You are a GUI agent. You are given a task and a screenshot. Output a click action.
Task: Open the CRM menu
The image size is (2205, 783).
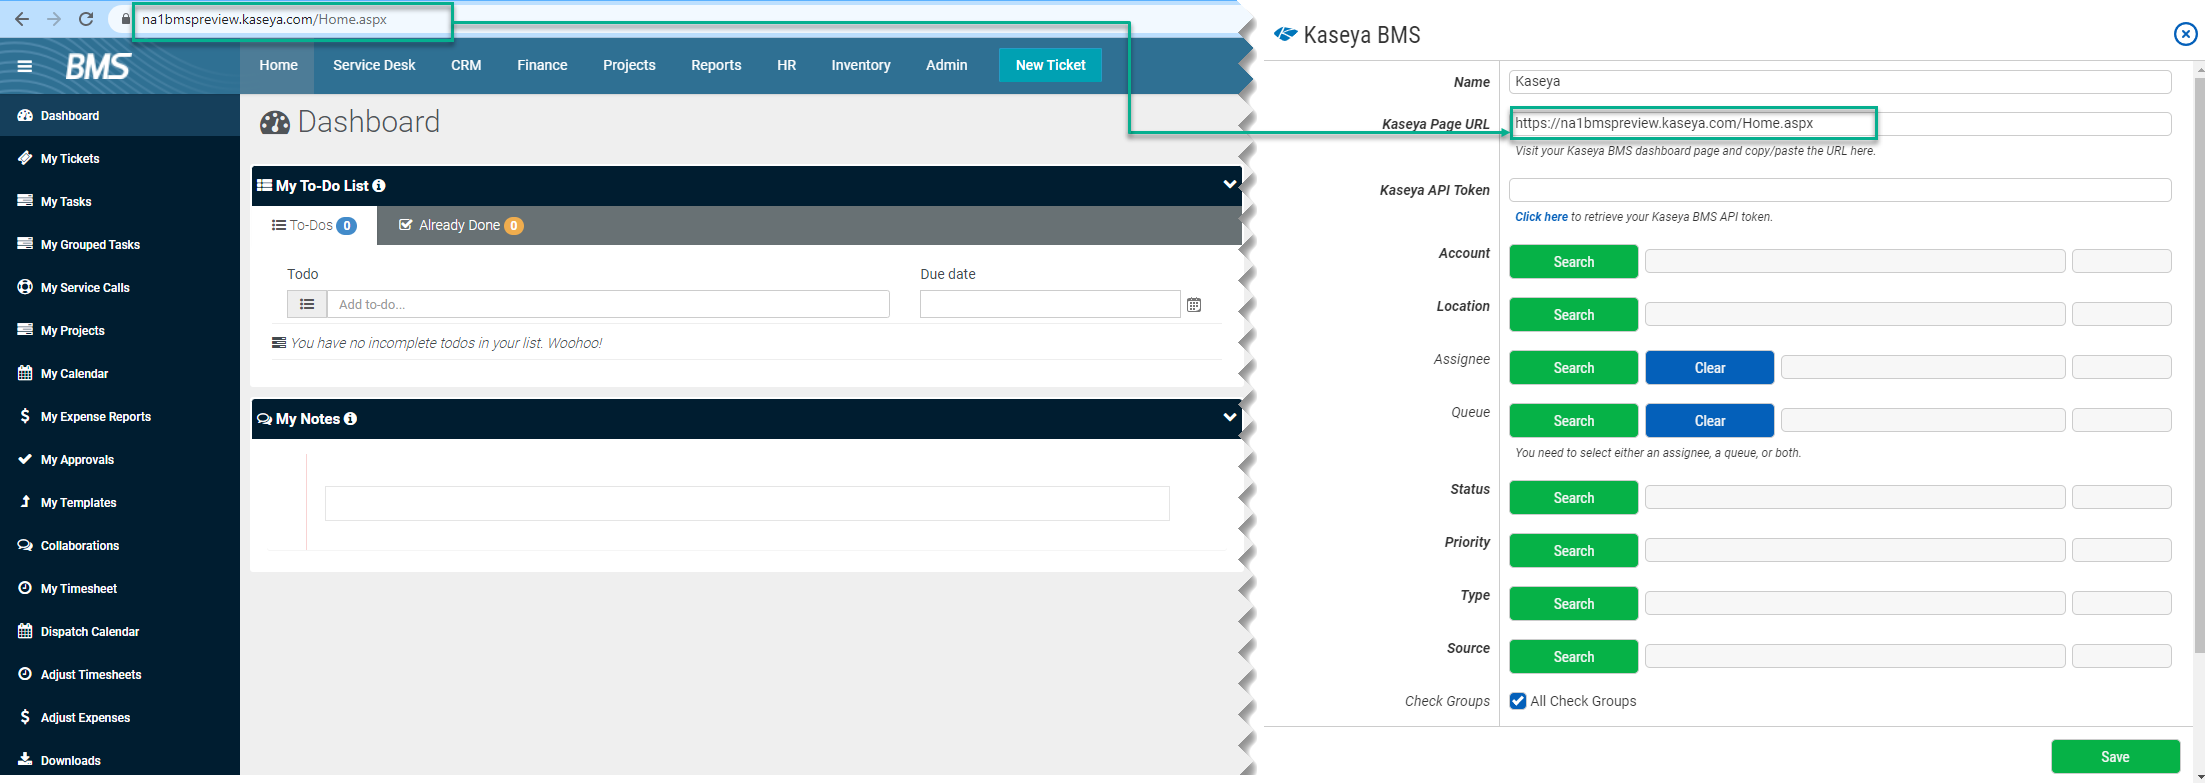[x=466, y=65]
